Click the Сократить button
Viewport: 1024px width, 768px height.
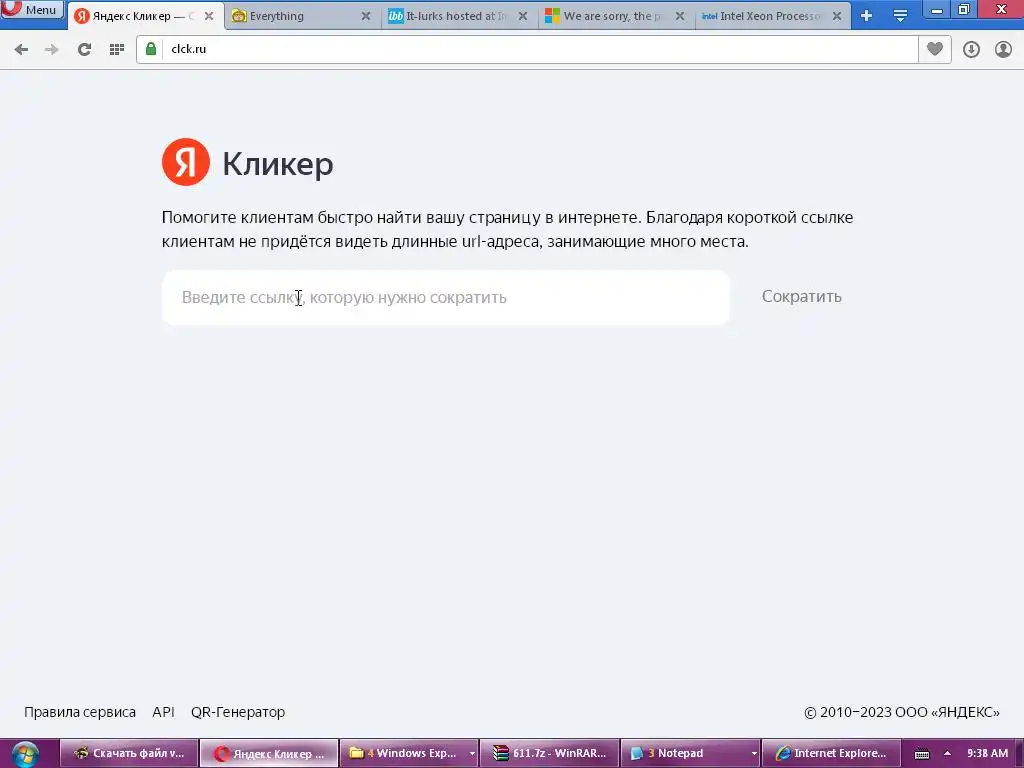801,296
